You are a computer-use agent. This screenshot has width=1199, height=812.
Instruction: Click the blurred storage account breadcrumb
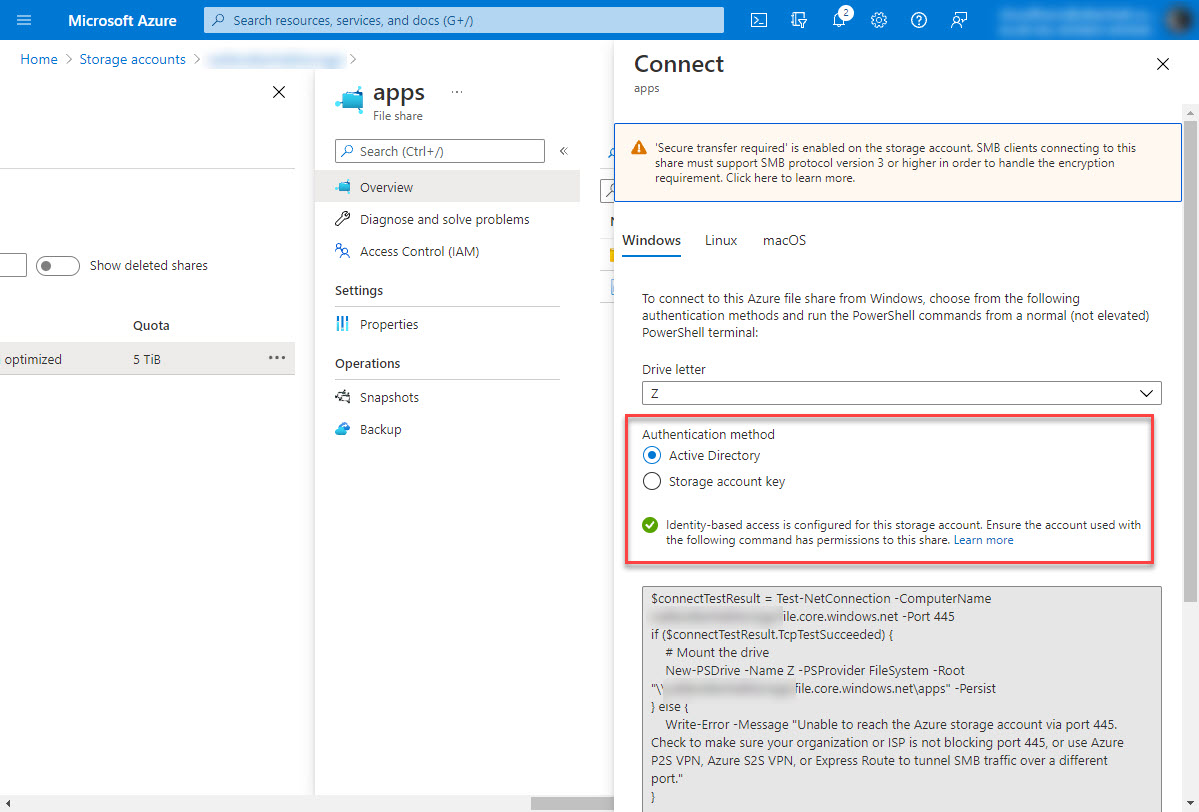tap(275, 60)
